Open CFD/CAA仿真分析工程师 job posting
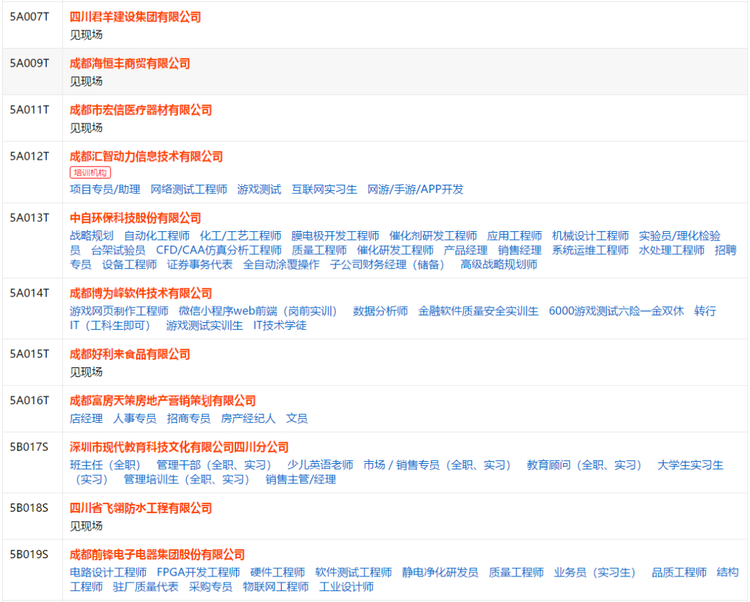Screen dimensions: 750x602 click(219, 250)
